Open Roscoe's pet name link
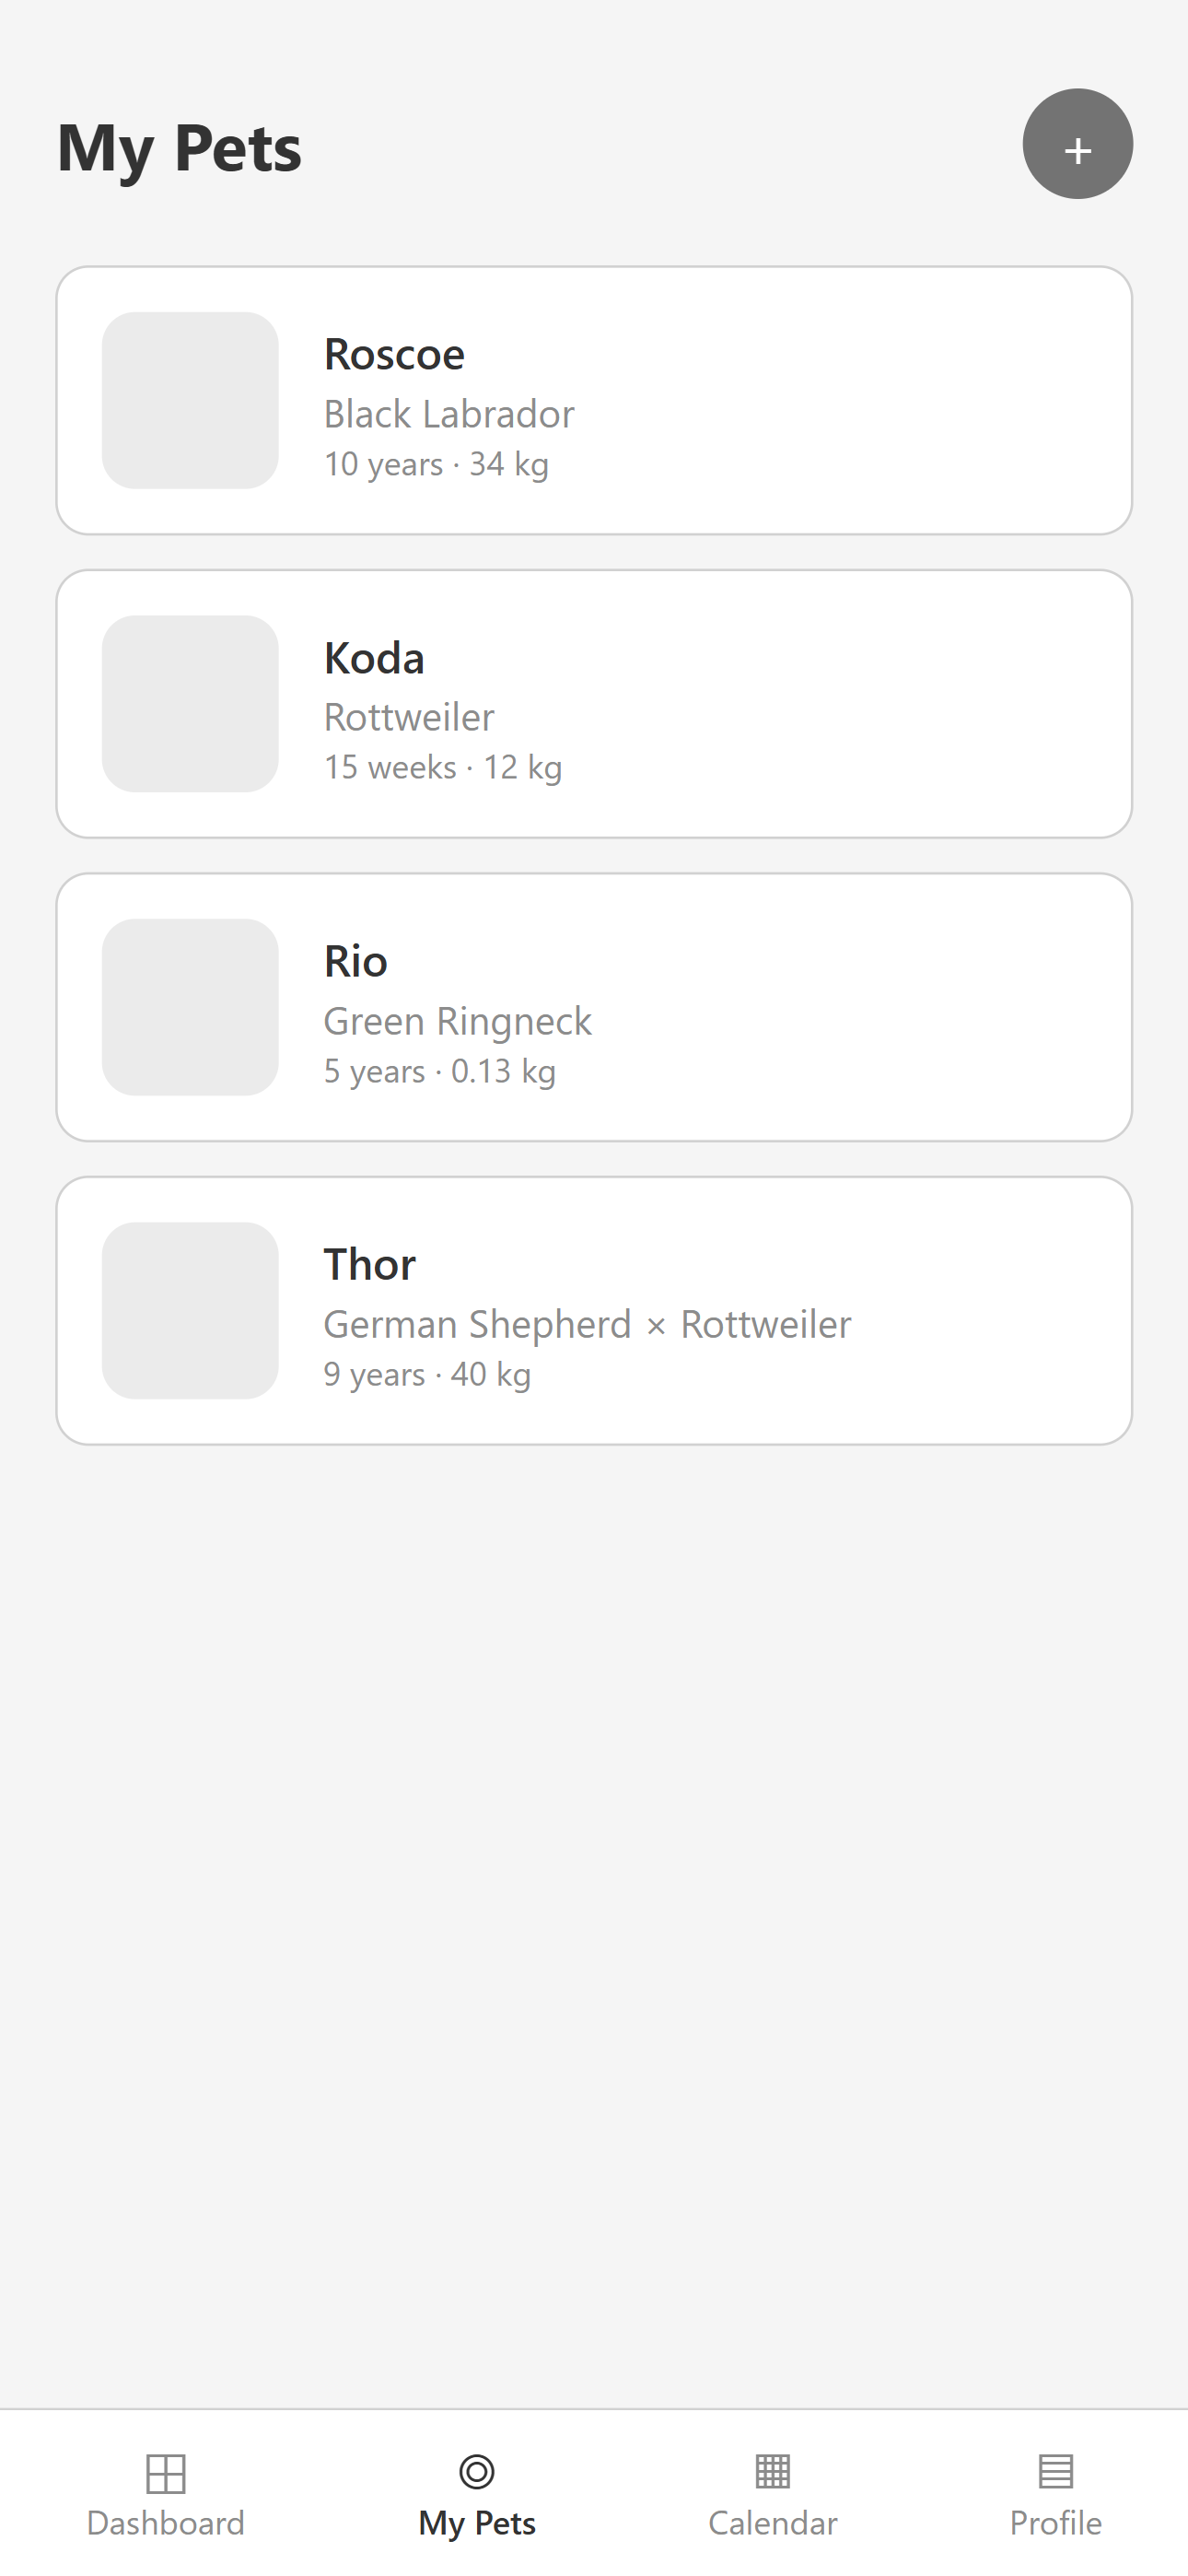The height and width of the screenshot is (2576, 1188). (394, 355)
